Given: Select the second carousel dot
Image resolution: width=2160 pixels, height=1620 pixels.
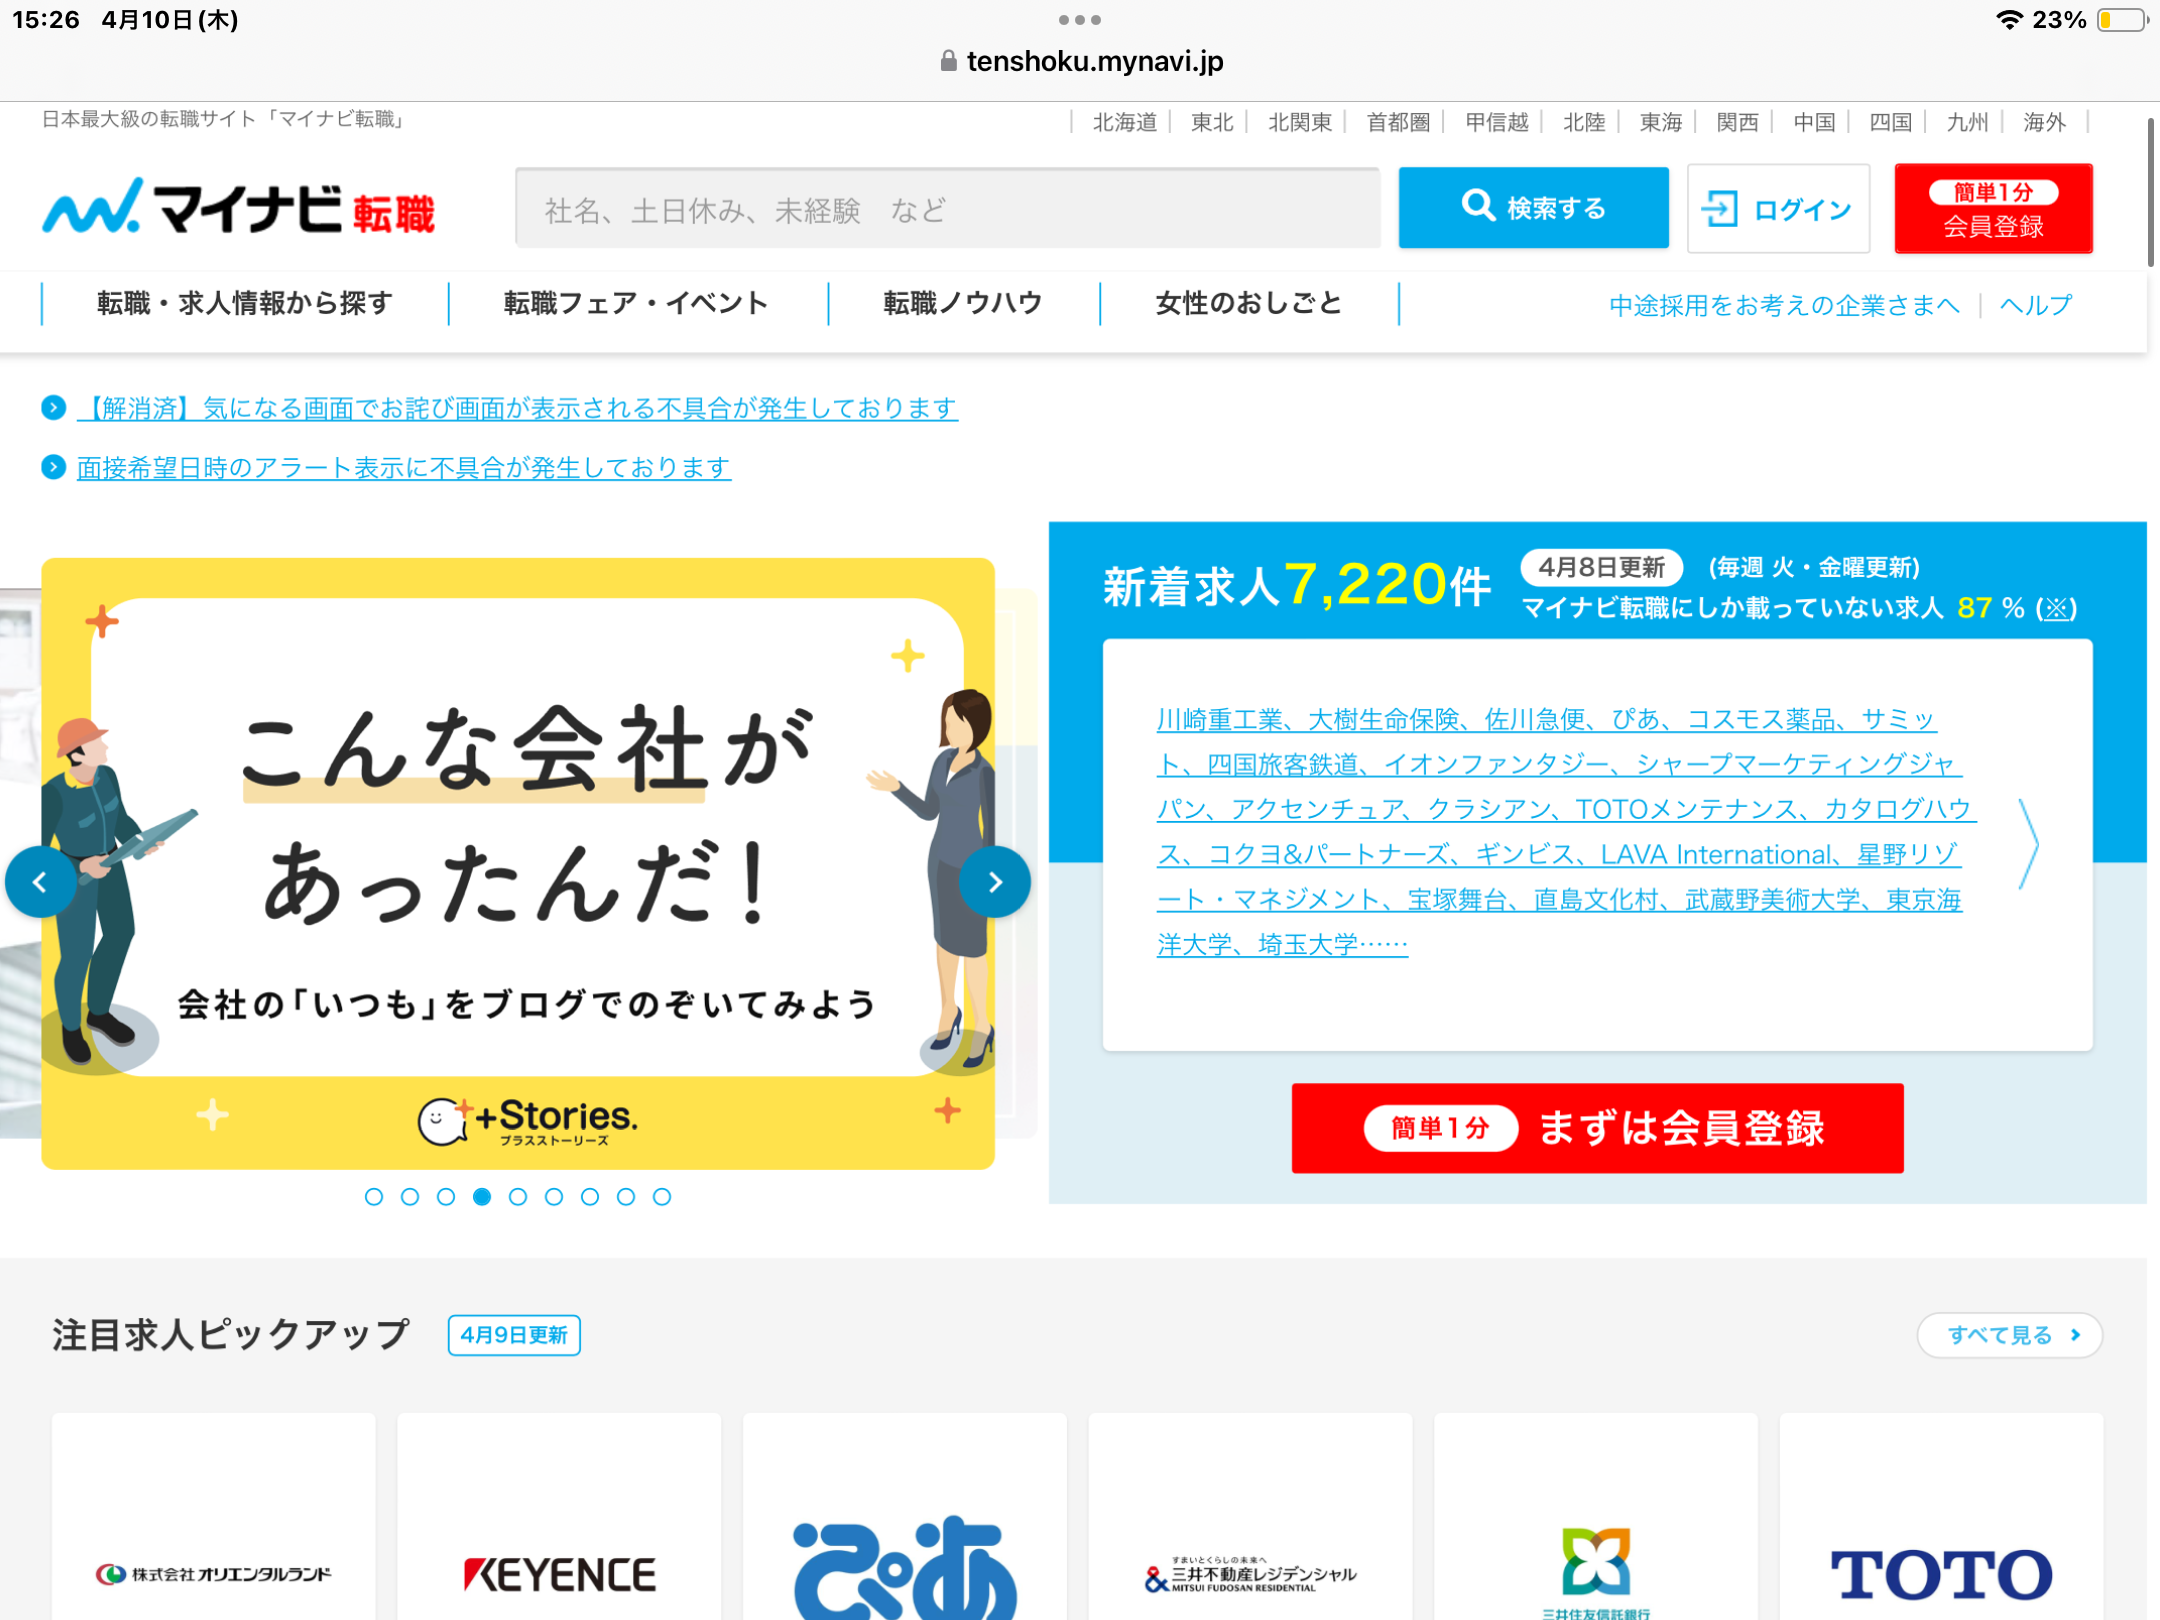Looking at the screenshot, I should click(410, 1196).
